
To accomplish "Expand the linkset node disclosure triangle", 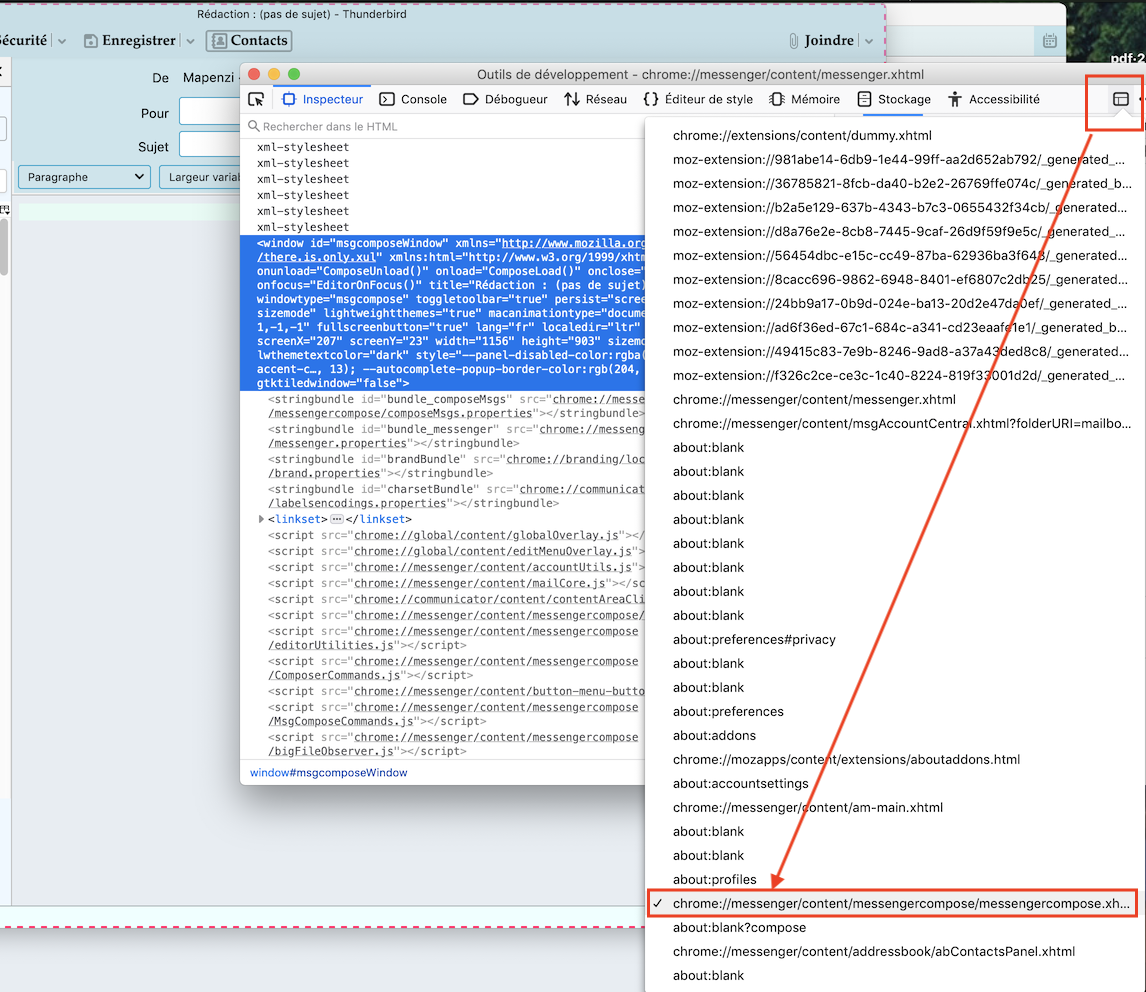I will coord(261,520).
